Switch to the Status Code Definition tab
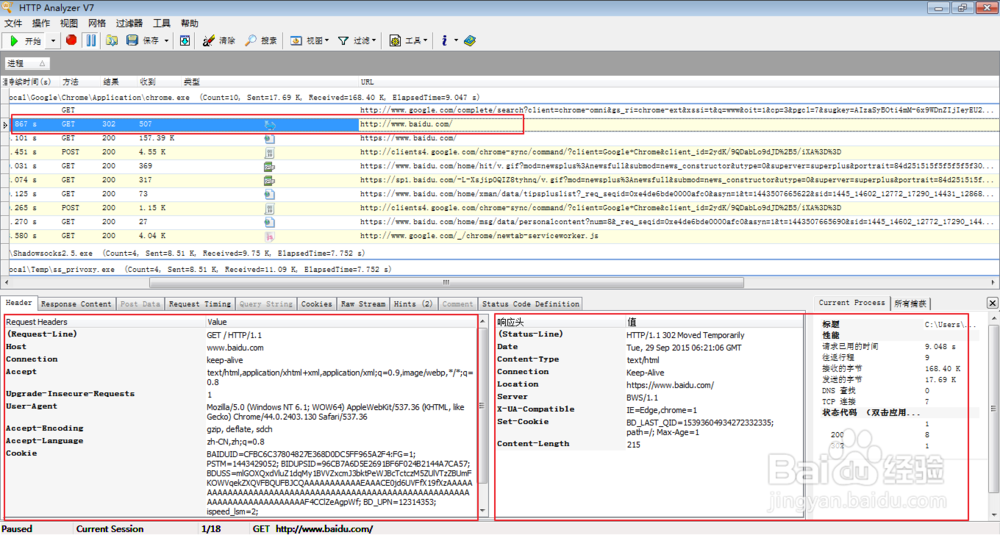The width and height of the screenshot is (1000, 535). point(531,304)
